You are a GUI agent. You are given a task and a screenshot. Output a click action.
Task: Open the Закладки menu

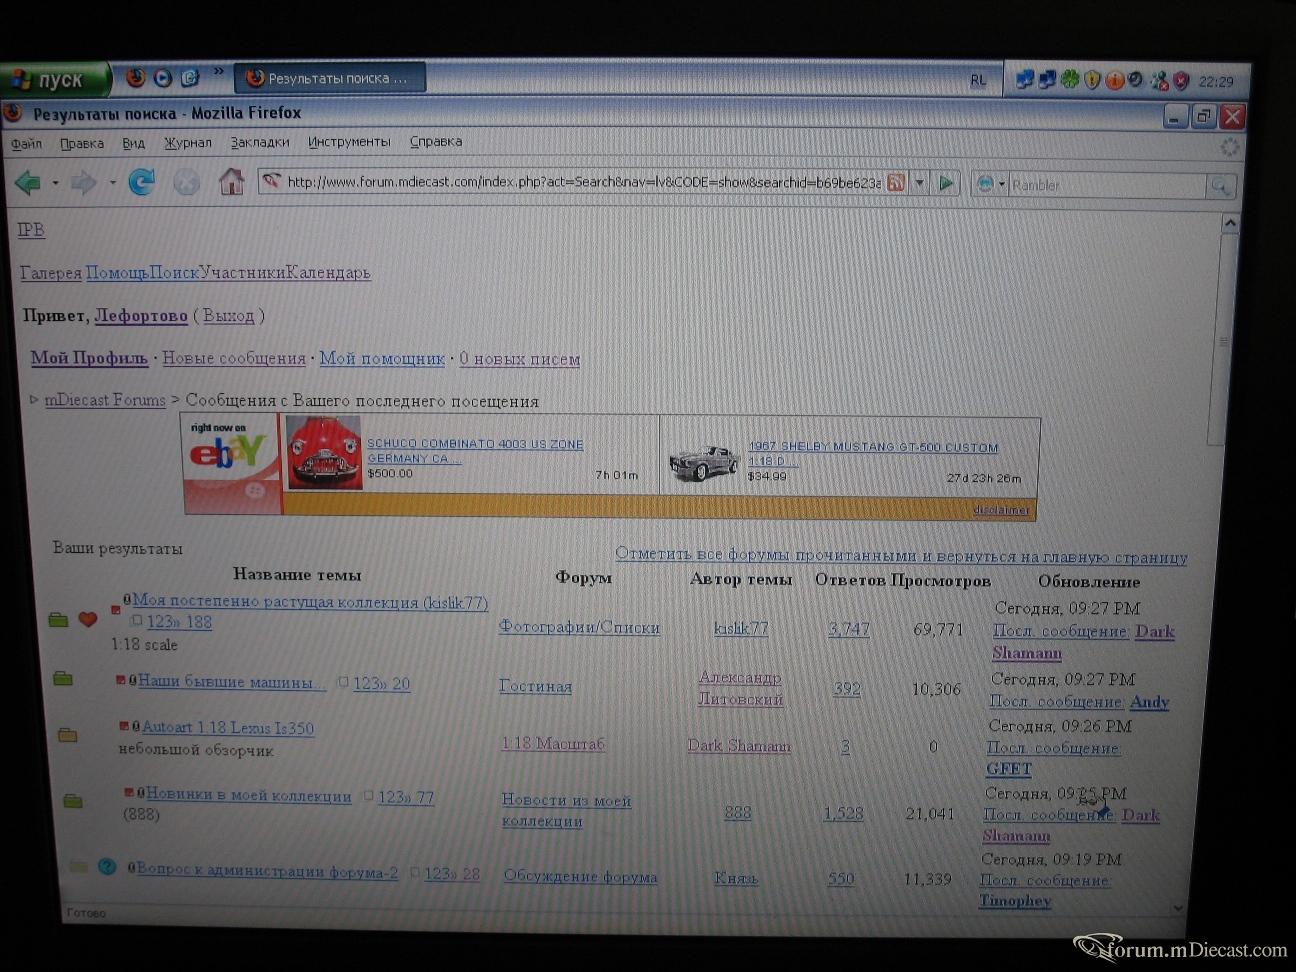click(x=260, y=142)
